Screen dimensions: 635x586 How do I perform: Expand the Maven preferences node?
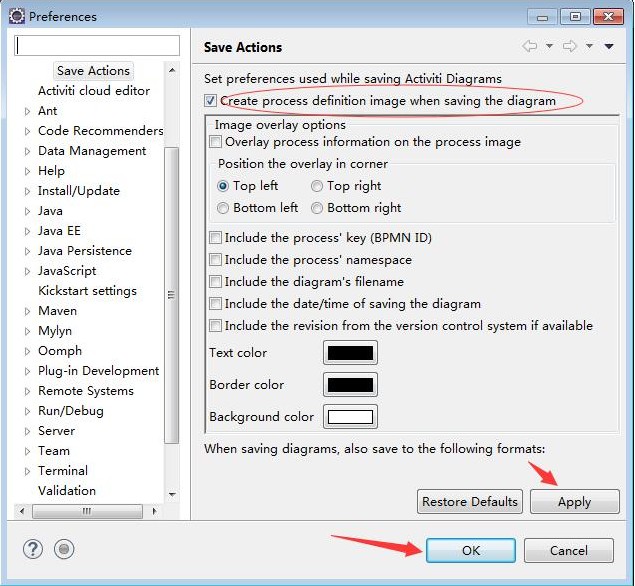(x=27, y=311)
